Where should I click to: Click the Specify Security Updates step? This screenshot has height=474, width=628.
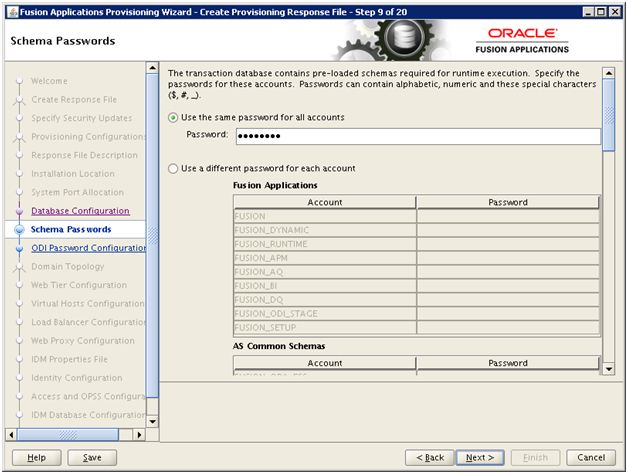[82, 118]
